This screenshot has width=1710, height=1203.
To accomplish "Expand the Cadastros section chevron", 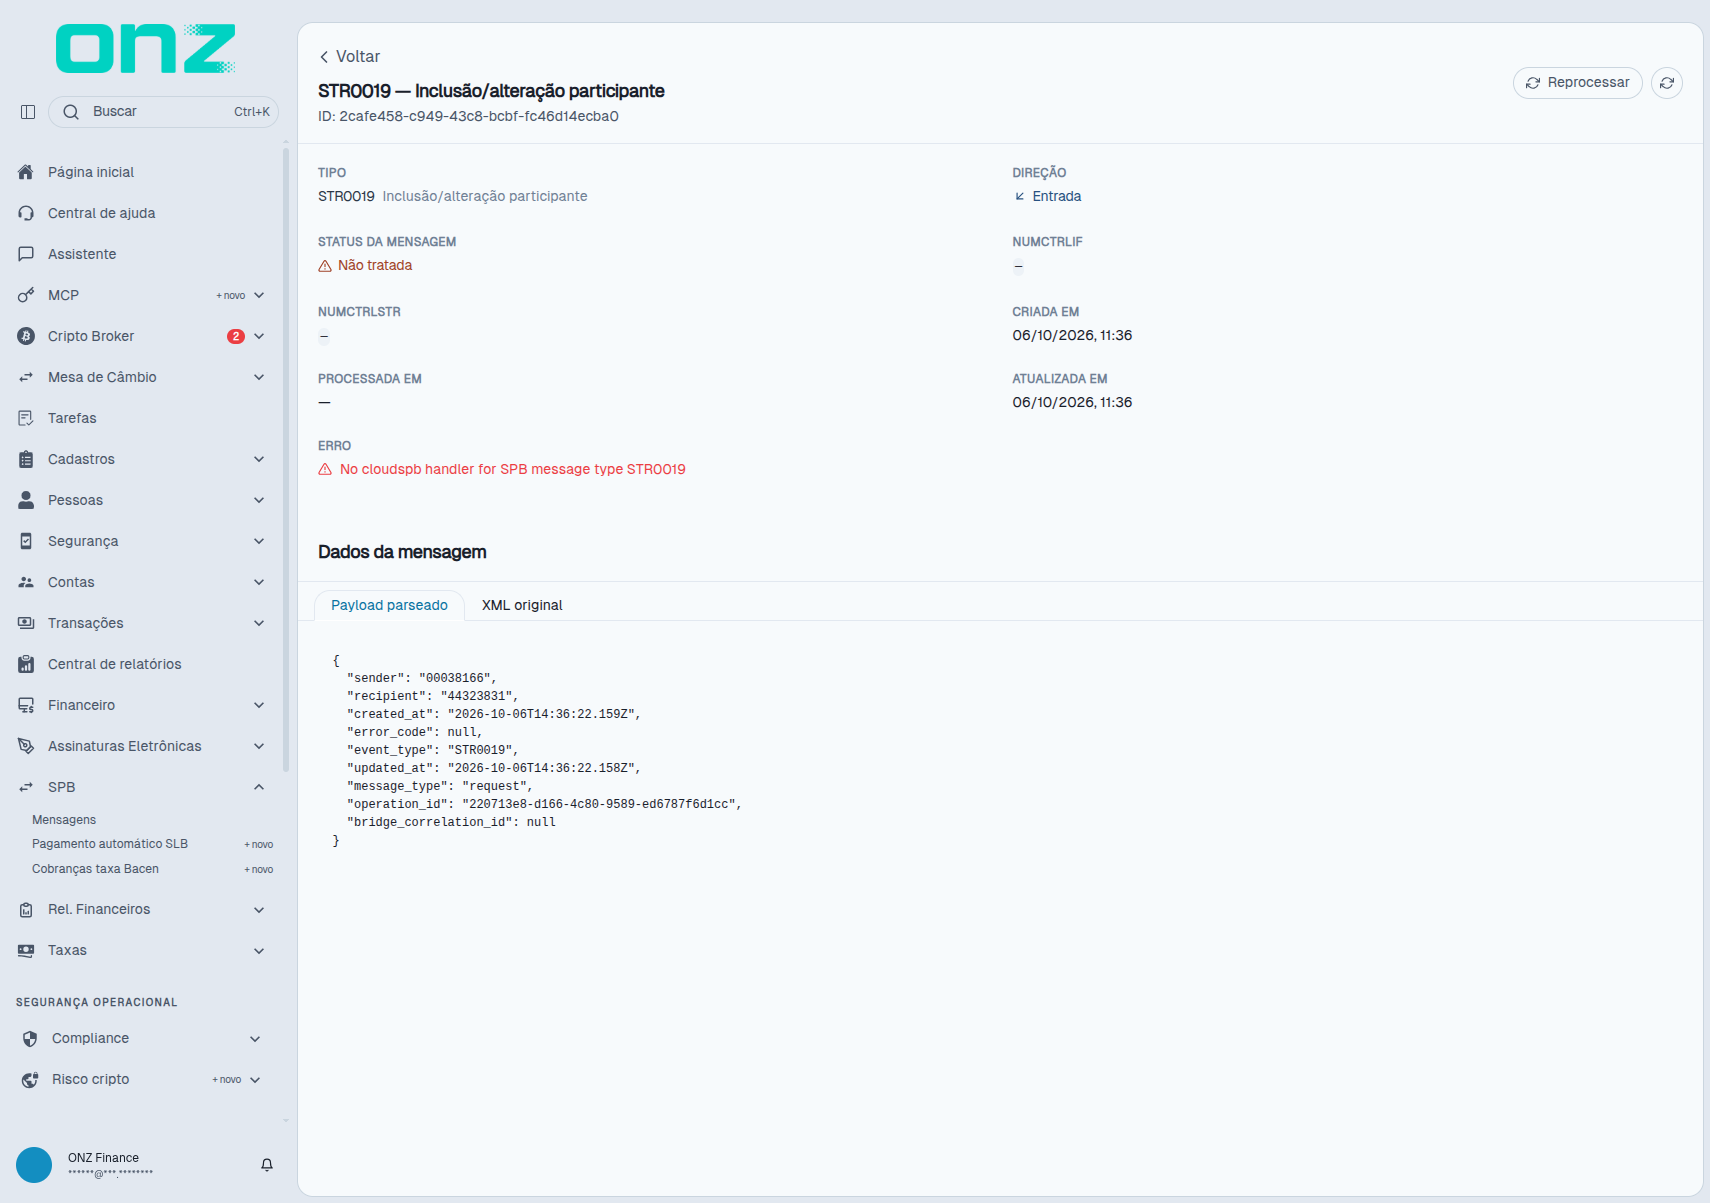I will [x=259, y=459].
